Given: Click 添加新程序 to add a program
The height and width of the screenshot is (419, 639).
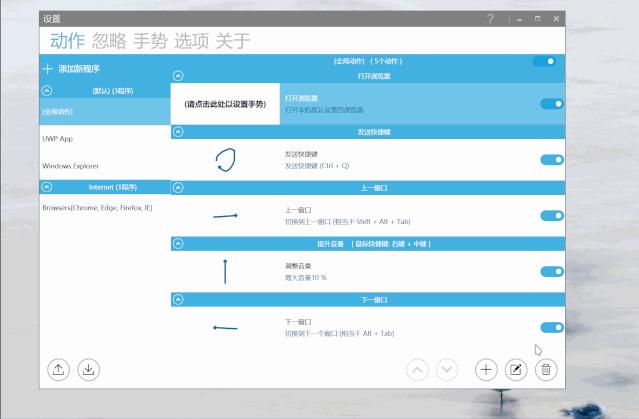Looking at the screenshot, I should (79, 69).
